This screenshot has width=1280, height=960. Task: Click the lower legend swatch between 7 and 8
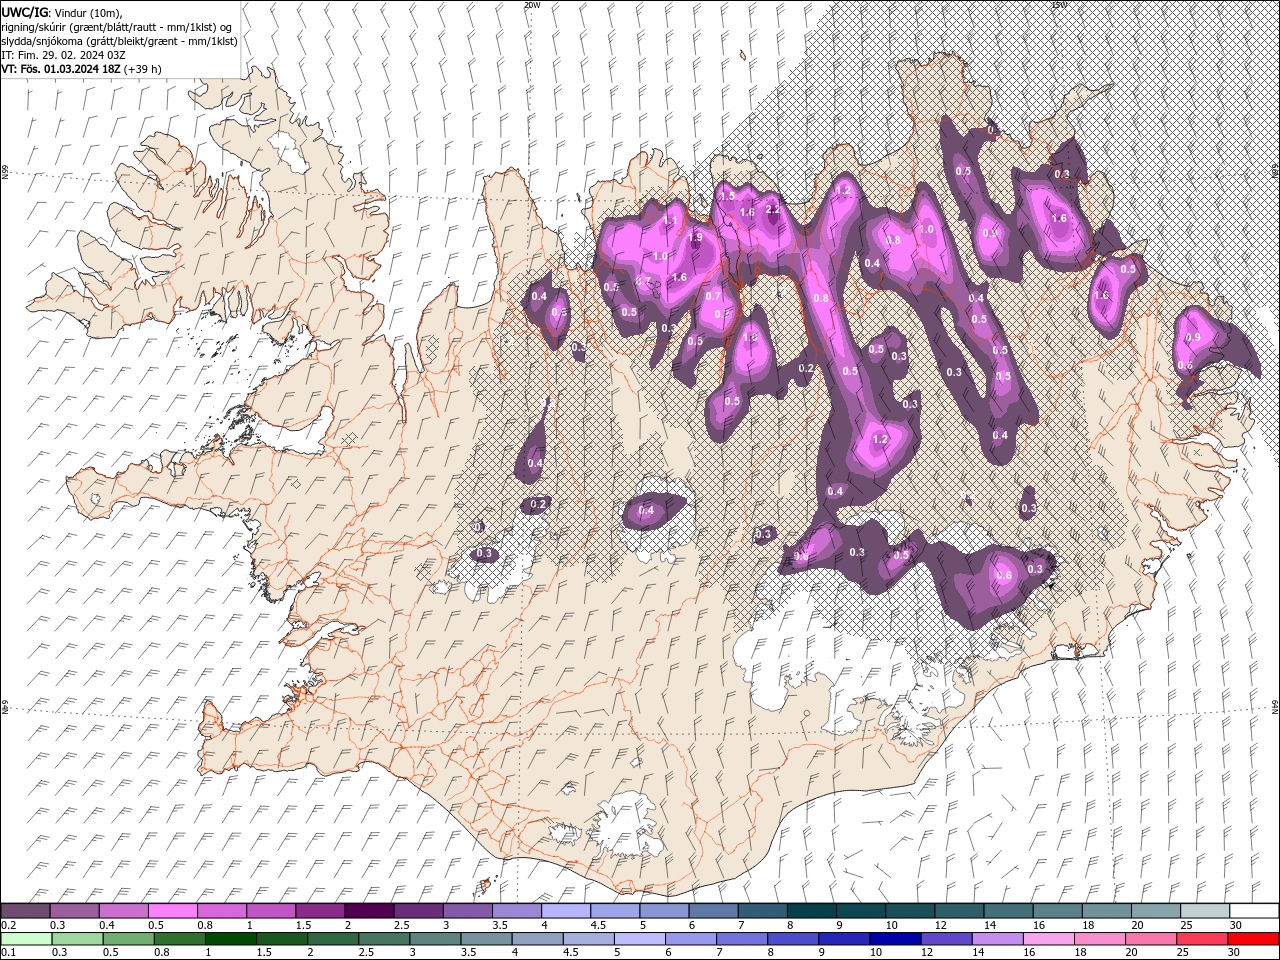click(x=742, y=938)
